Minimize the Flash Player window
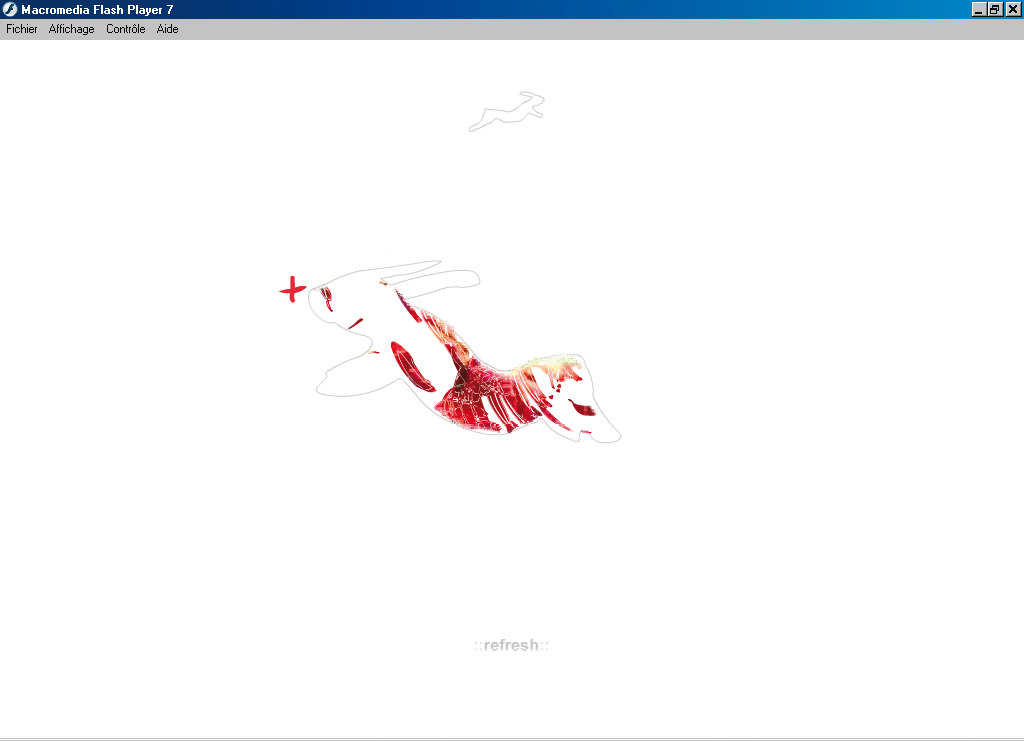The image size is (1024, 741). [978, 9]
